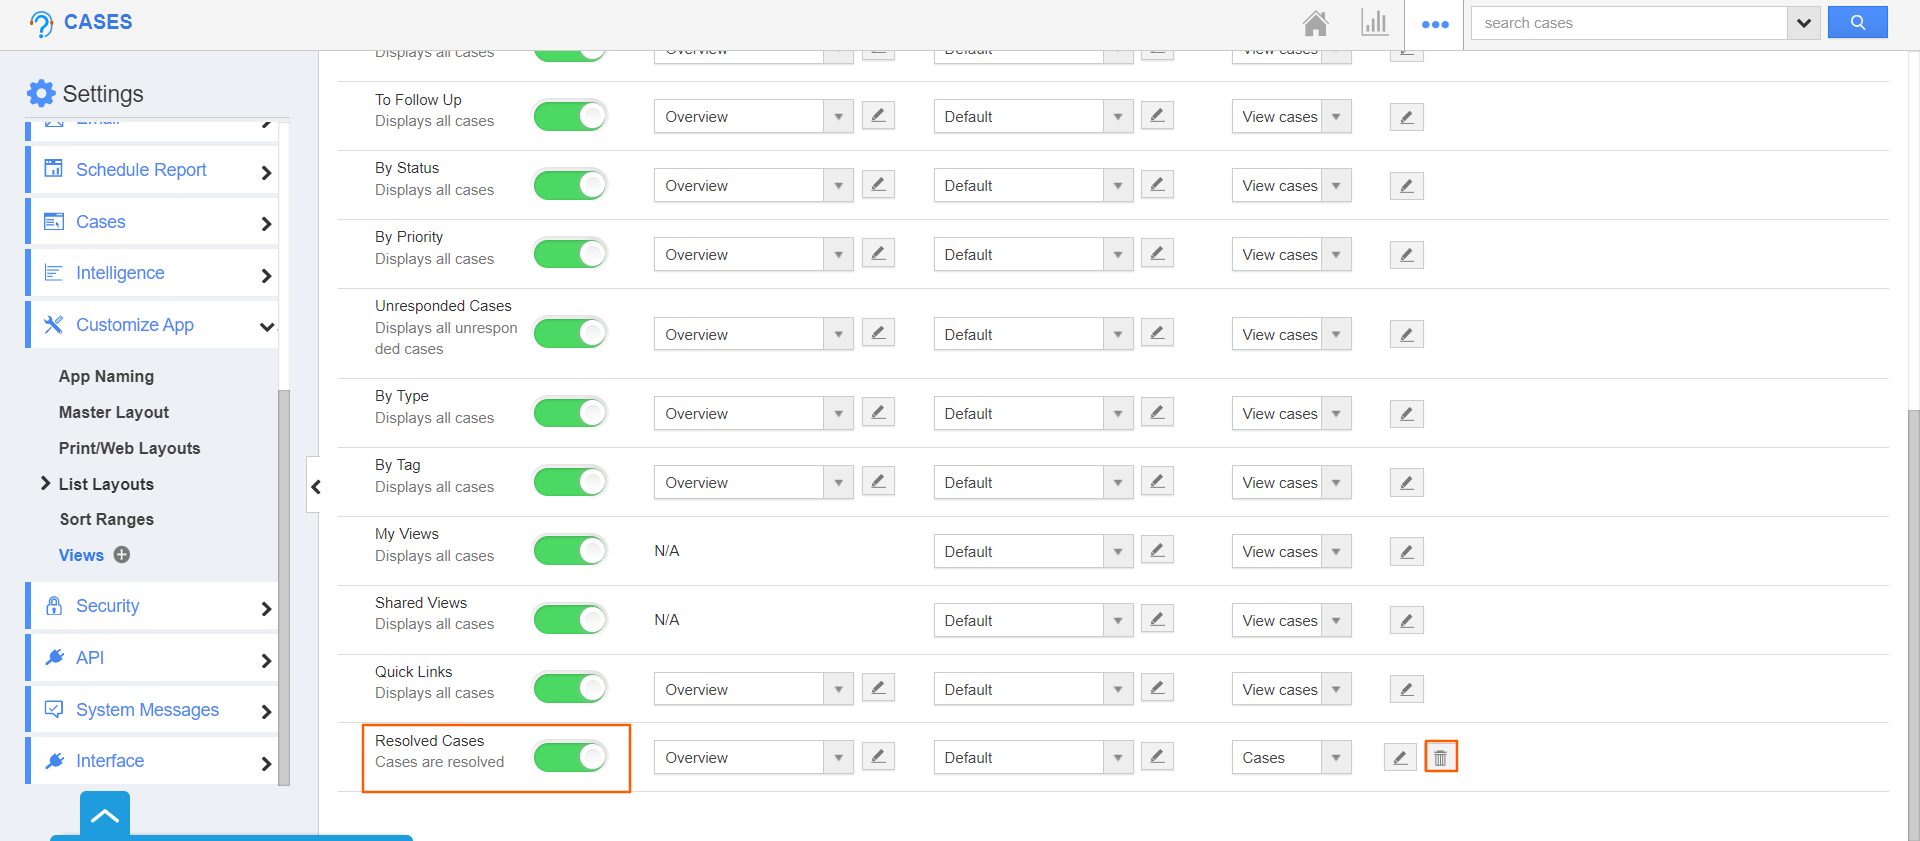Open the System Messages menu

[x=153, y=710]
